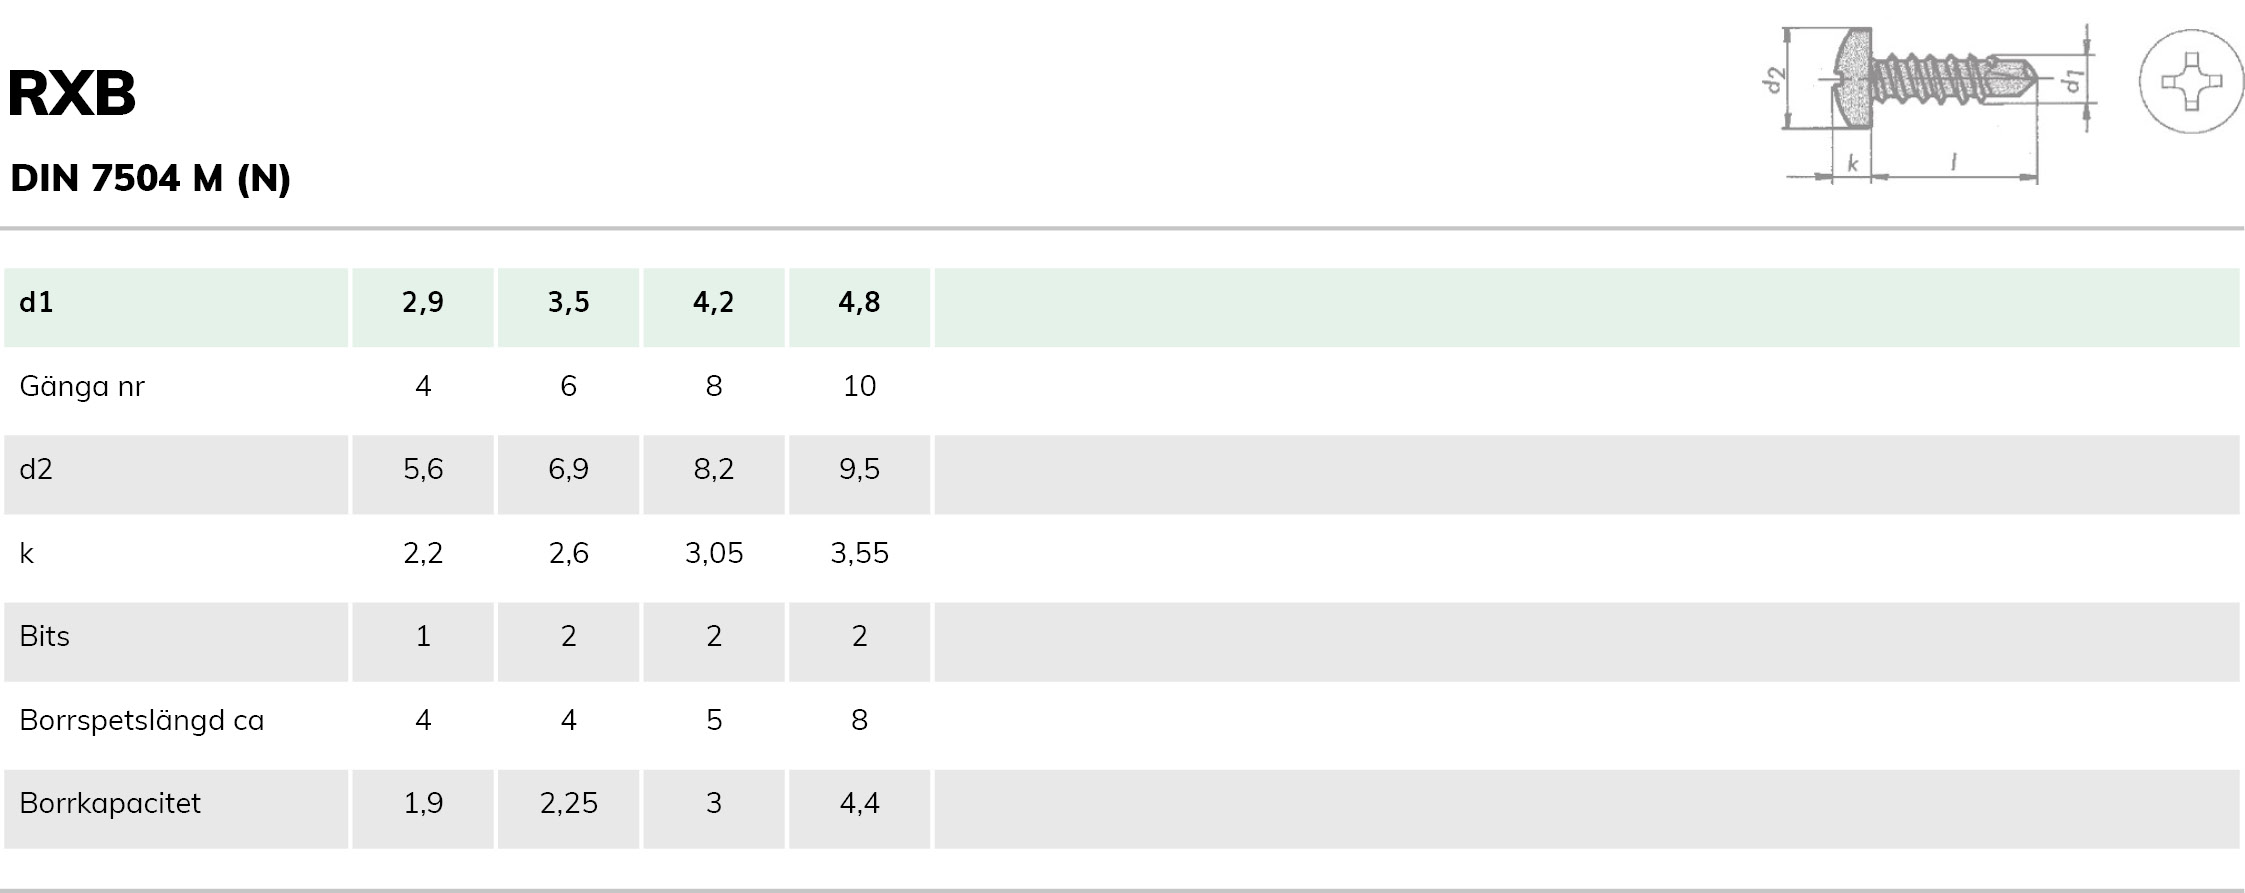
Task: Click the d2 row label
Action: (36, 469)
